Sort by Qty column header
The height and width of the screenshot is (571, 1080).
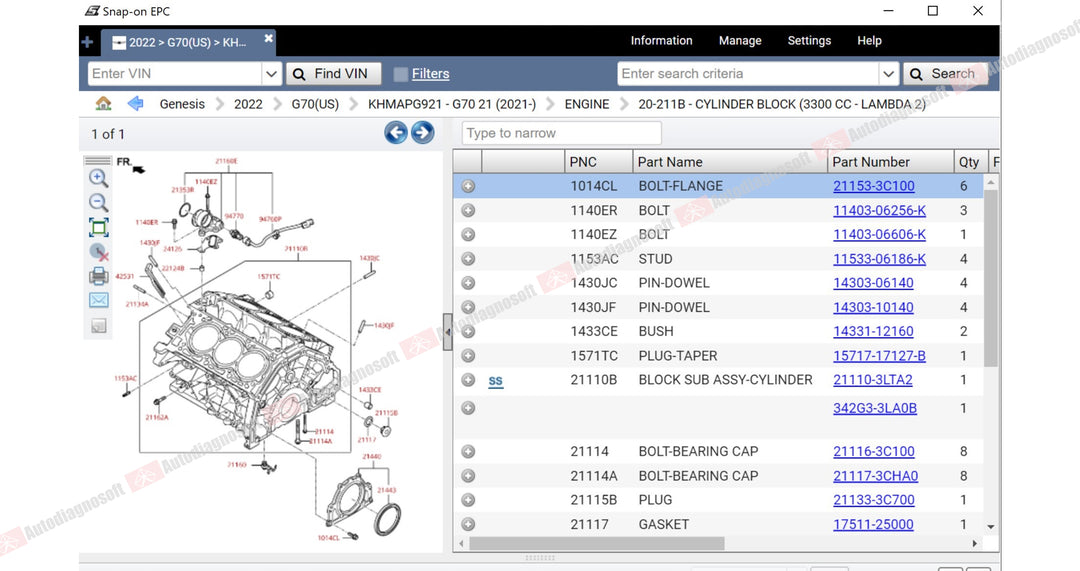[x=970, y=162]
